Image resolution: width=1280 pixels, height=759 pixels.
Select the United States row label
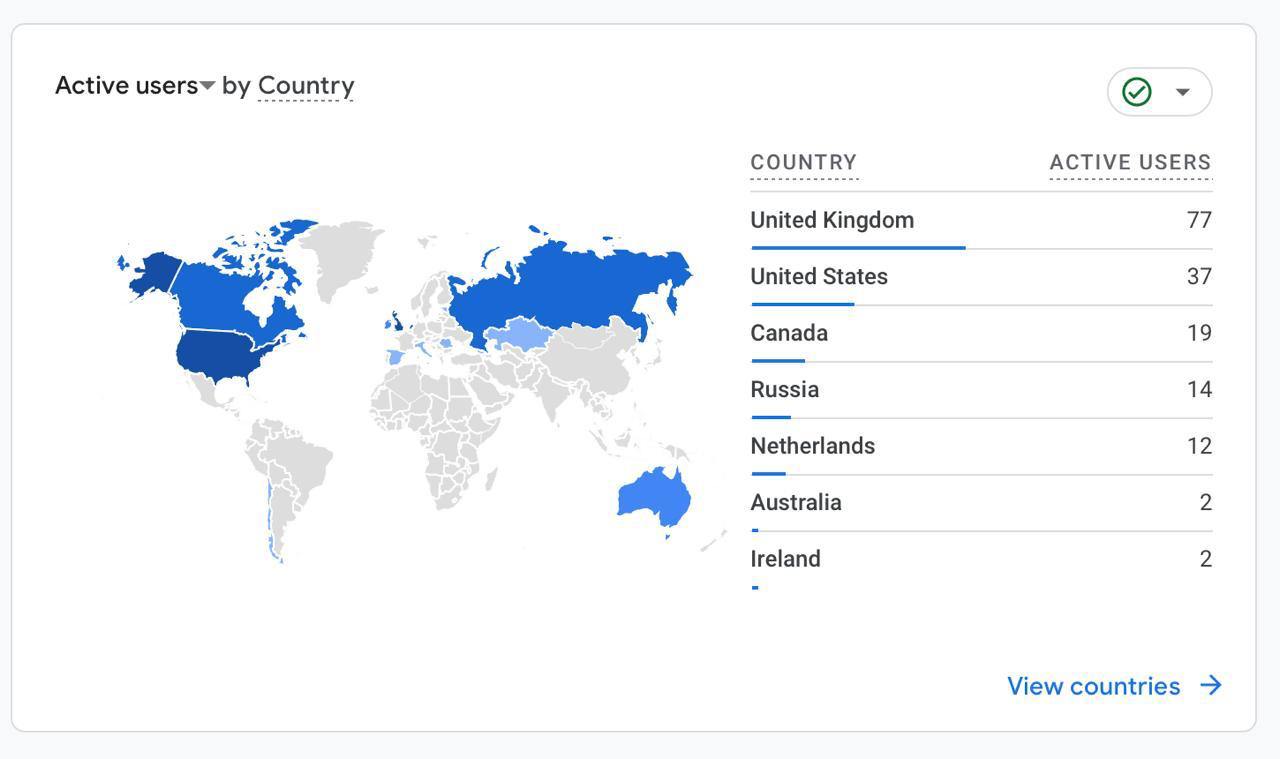point(819,277)
